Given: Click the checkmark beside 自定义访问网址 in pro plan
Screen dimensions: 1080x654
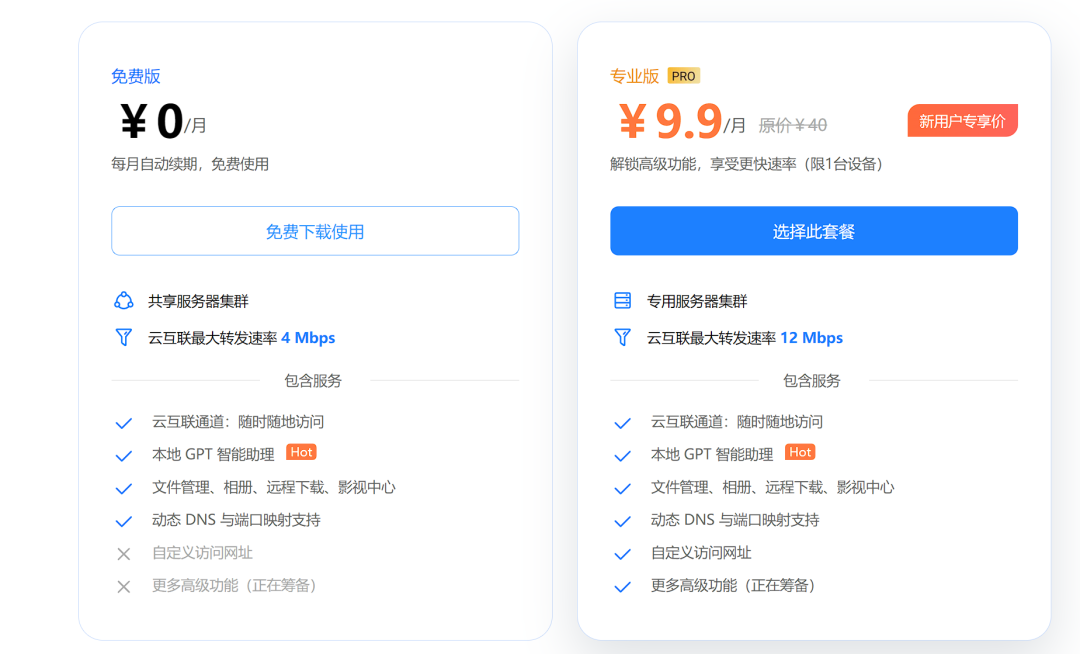Looking at the screenshot, I should [622, 553].
